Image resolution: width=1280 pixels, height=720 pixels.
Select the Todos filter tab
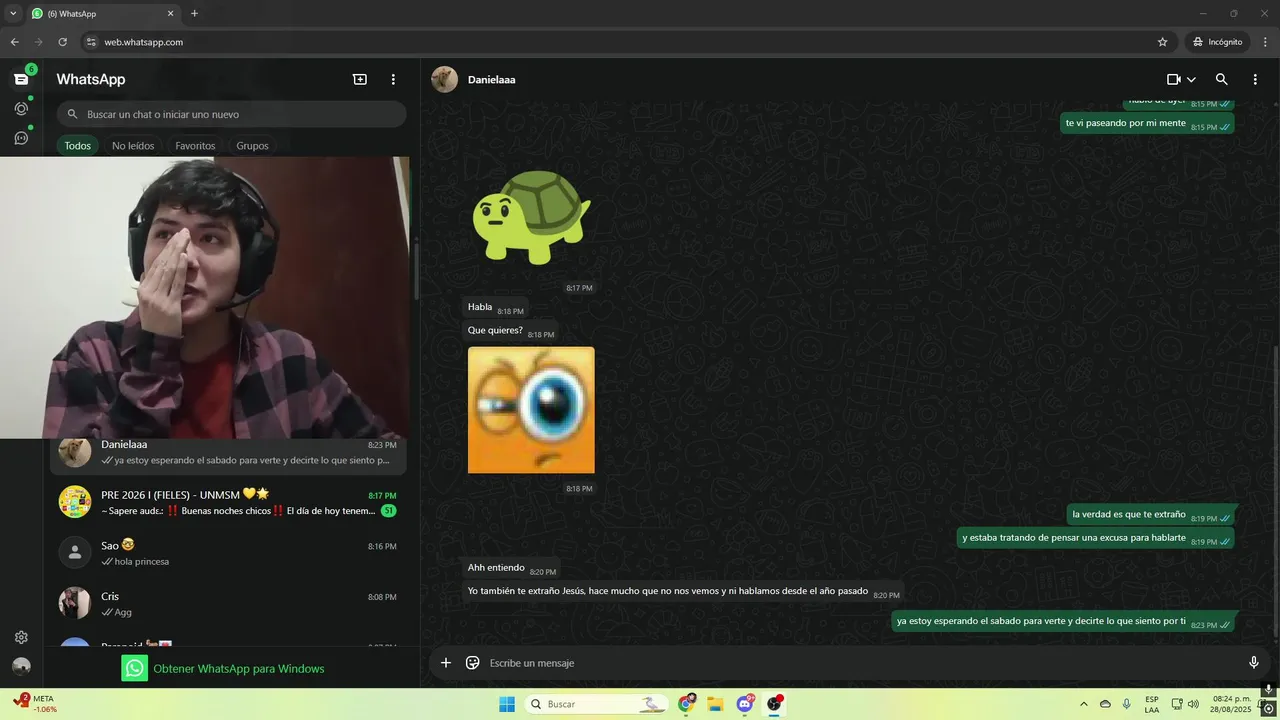click(x=77, y=146)
